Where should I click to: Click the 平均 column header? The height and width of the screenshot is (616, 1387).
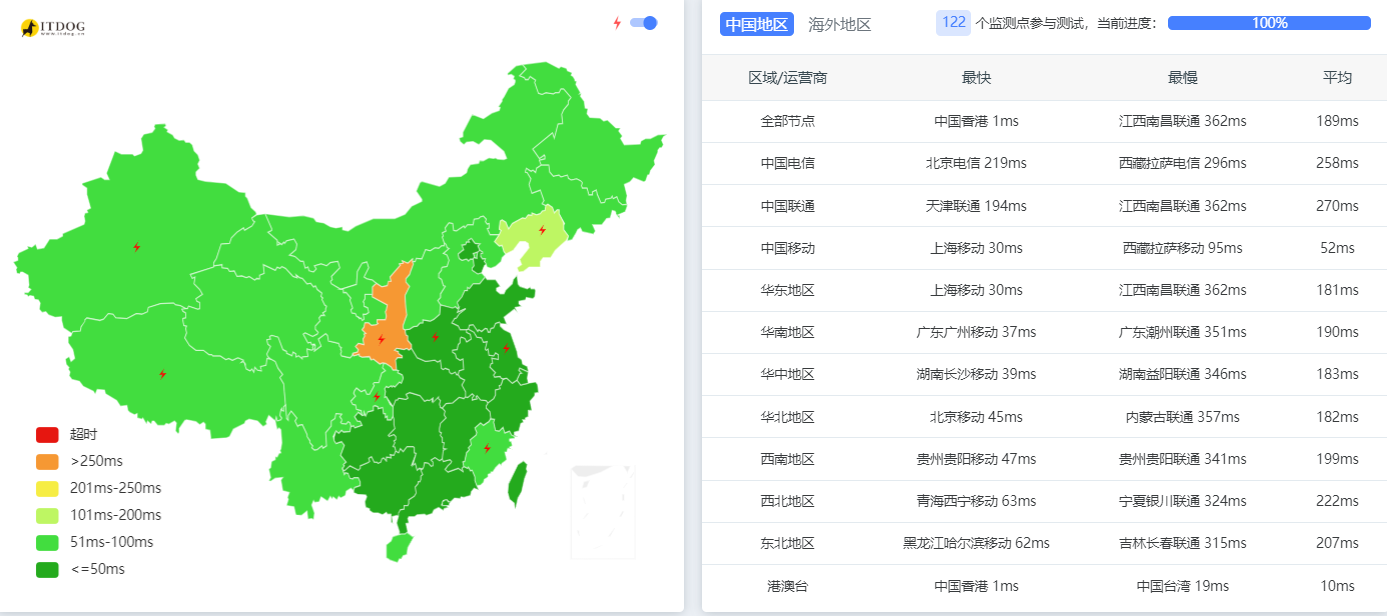coord(1337,77)
